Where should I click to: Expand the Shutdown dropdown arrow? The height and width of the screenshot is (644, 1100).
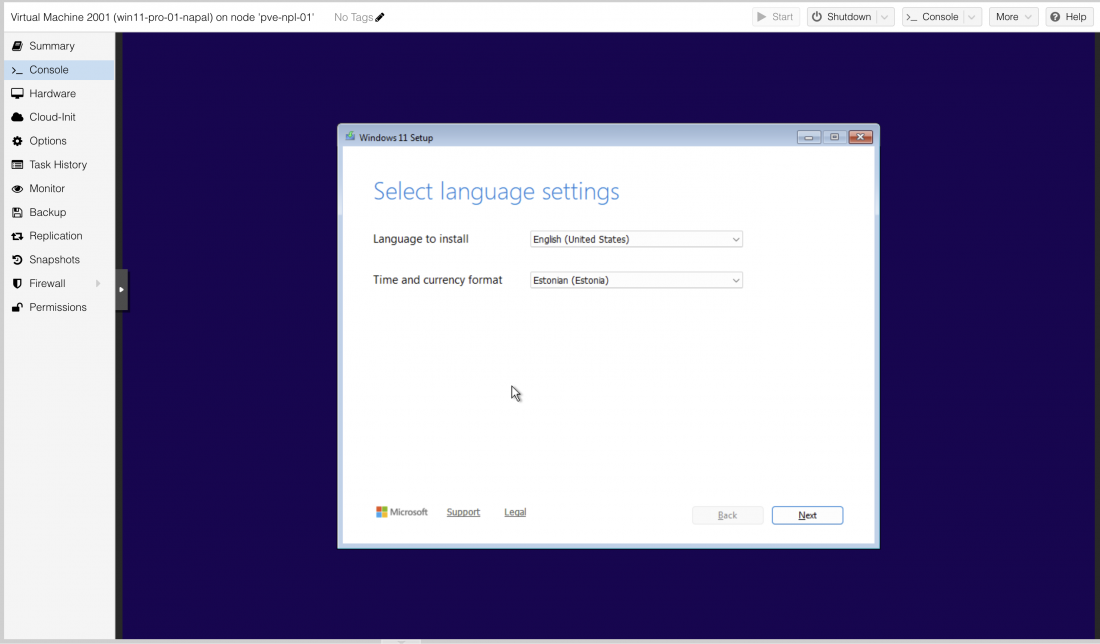click(885, 17)
